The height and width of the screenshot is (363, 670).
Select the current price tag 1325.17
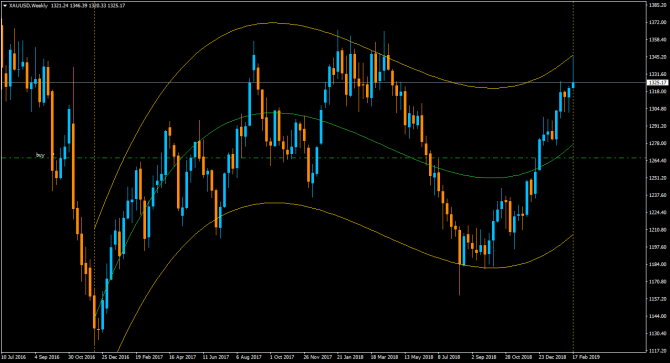coord(657,82)
